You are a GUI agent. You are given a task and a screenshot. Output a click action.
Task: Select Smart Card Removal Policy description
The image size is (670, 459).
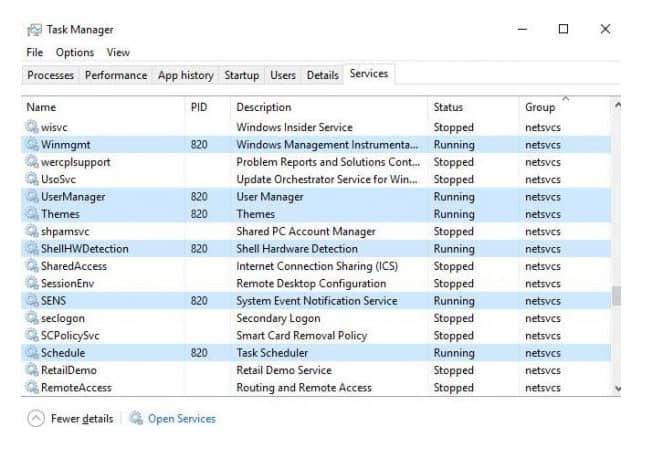[302, 335]
